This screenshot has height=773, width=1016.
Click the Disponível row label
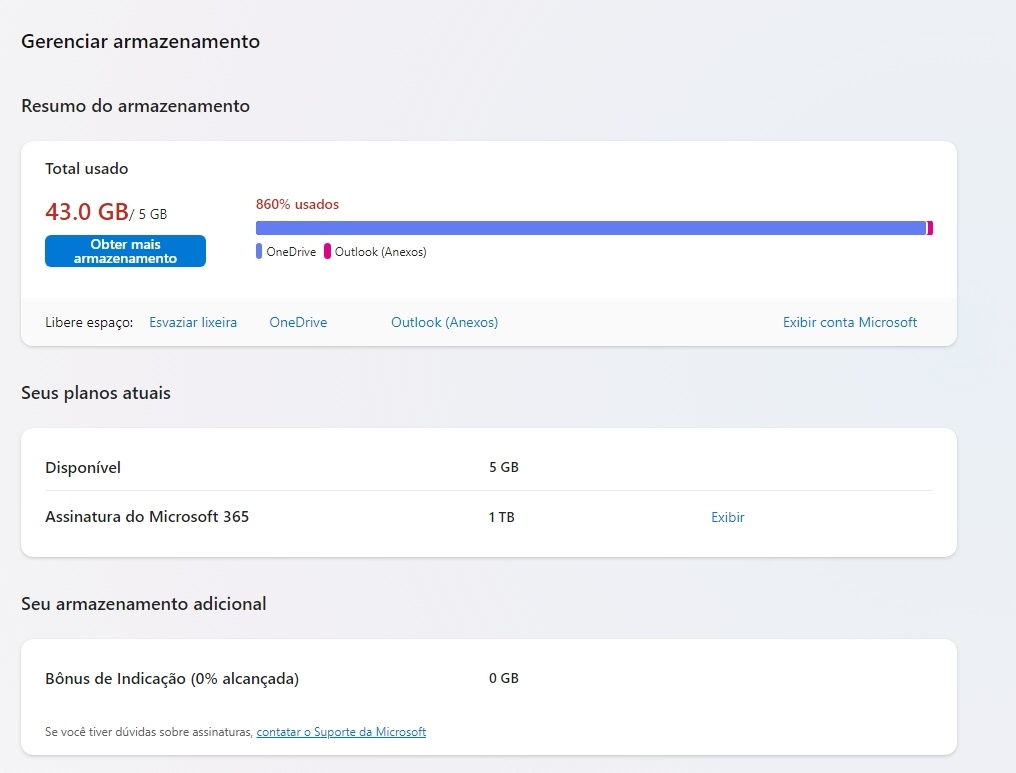83,467
